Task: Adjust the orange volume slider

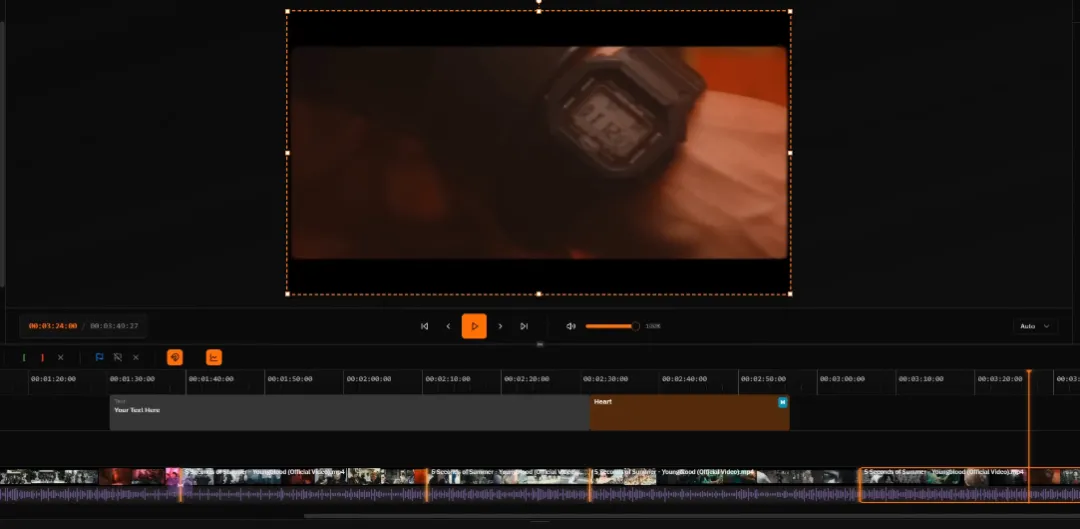Action: pos(612,326)
